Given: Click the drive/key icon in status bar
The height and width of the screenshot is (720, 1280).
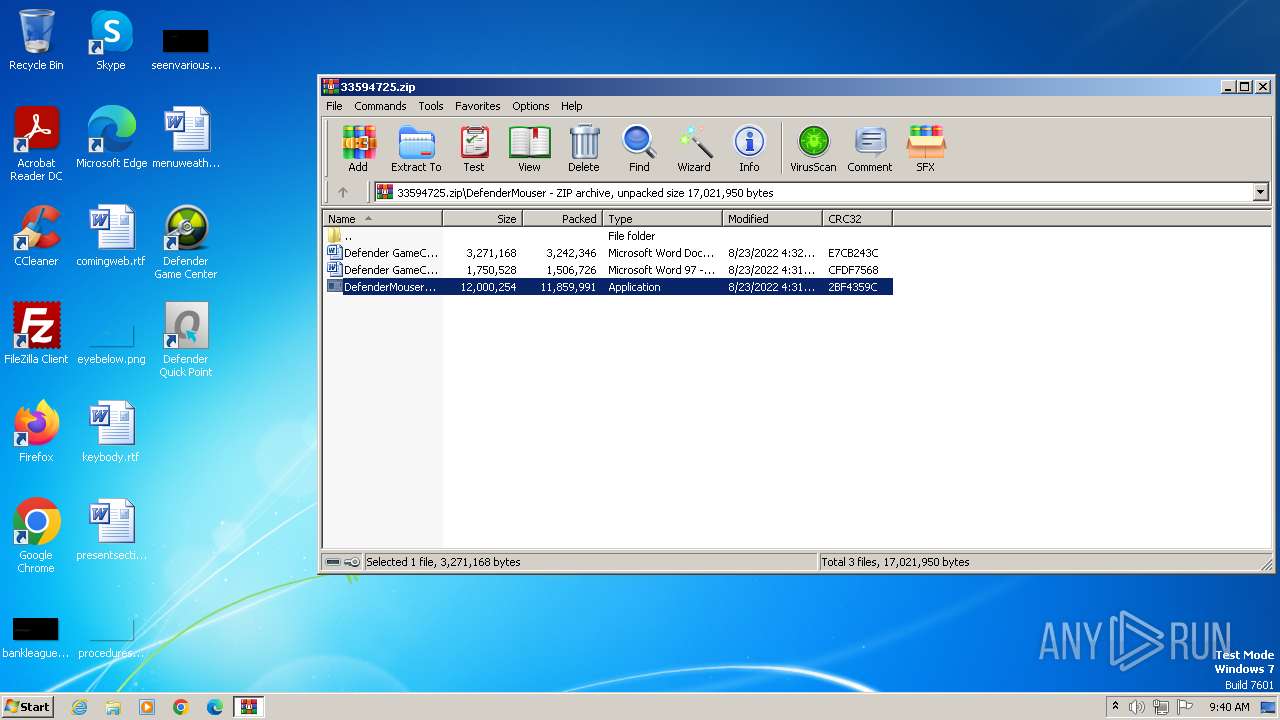Looking at the screenshot, I should (x=342, y=562).
